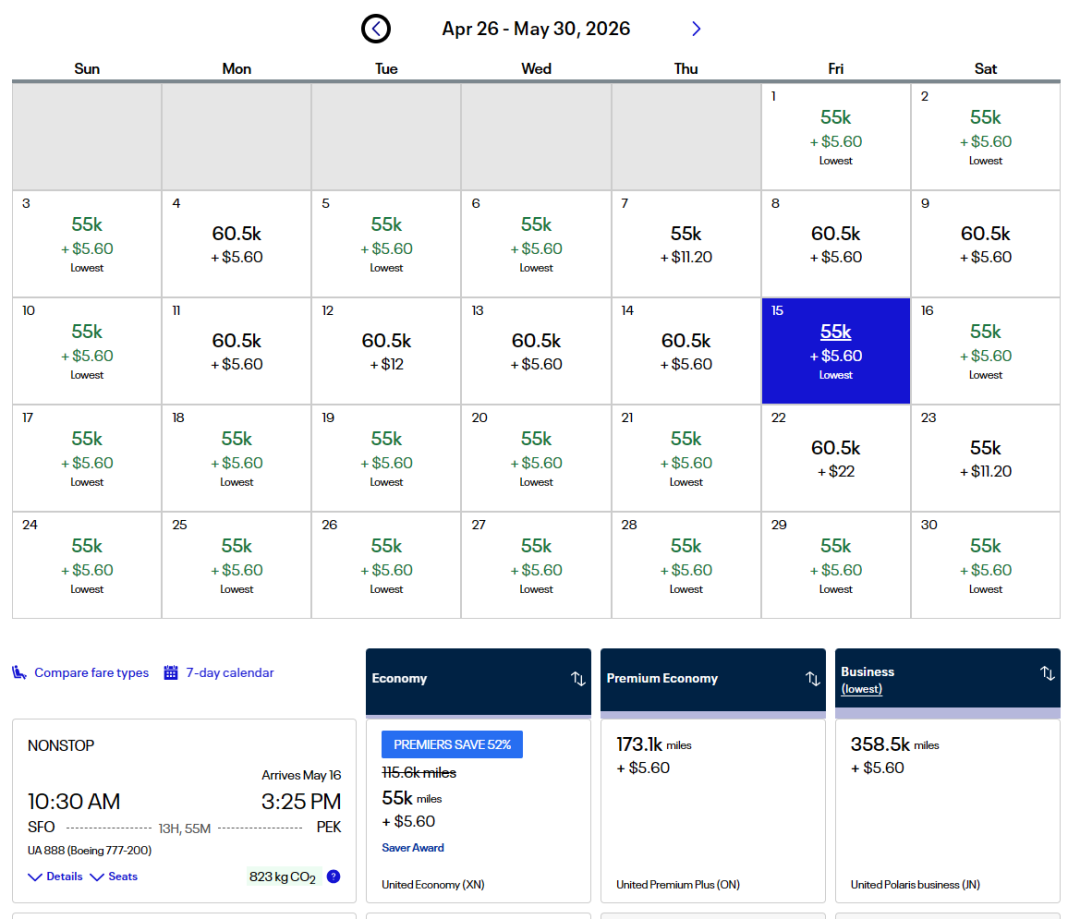This screenshot has width=1080, height=919.
Task: Sort by Business fare arrows
Action: [1047, 673]
